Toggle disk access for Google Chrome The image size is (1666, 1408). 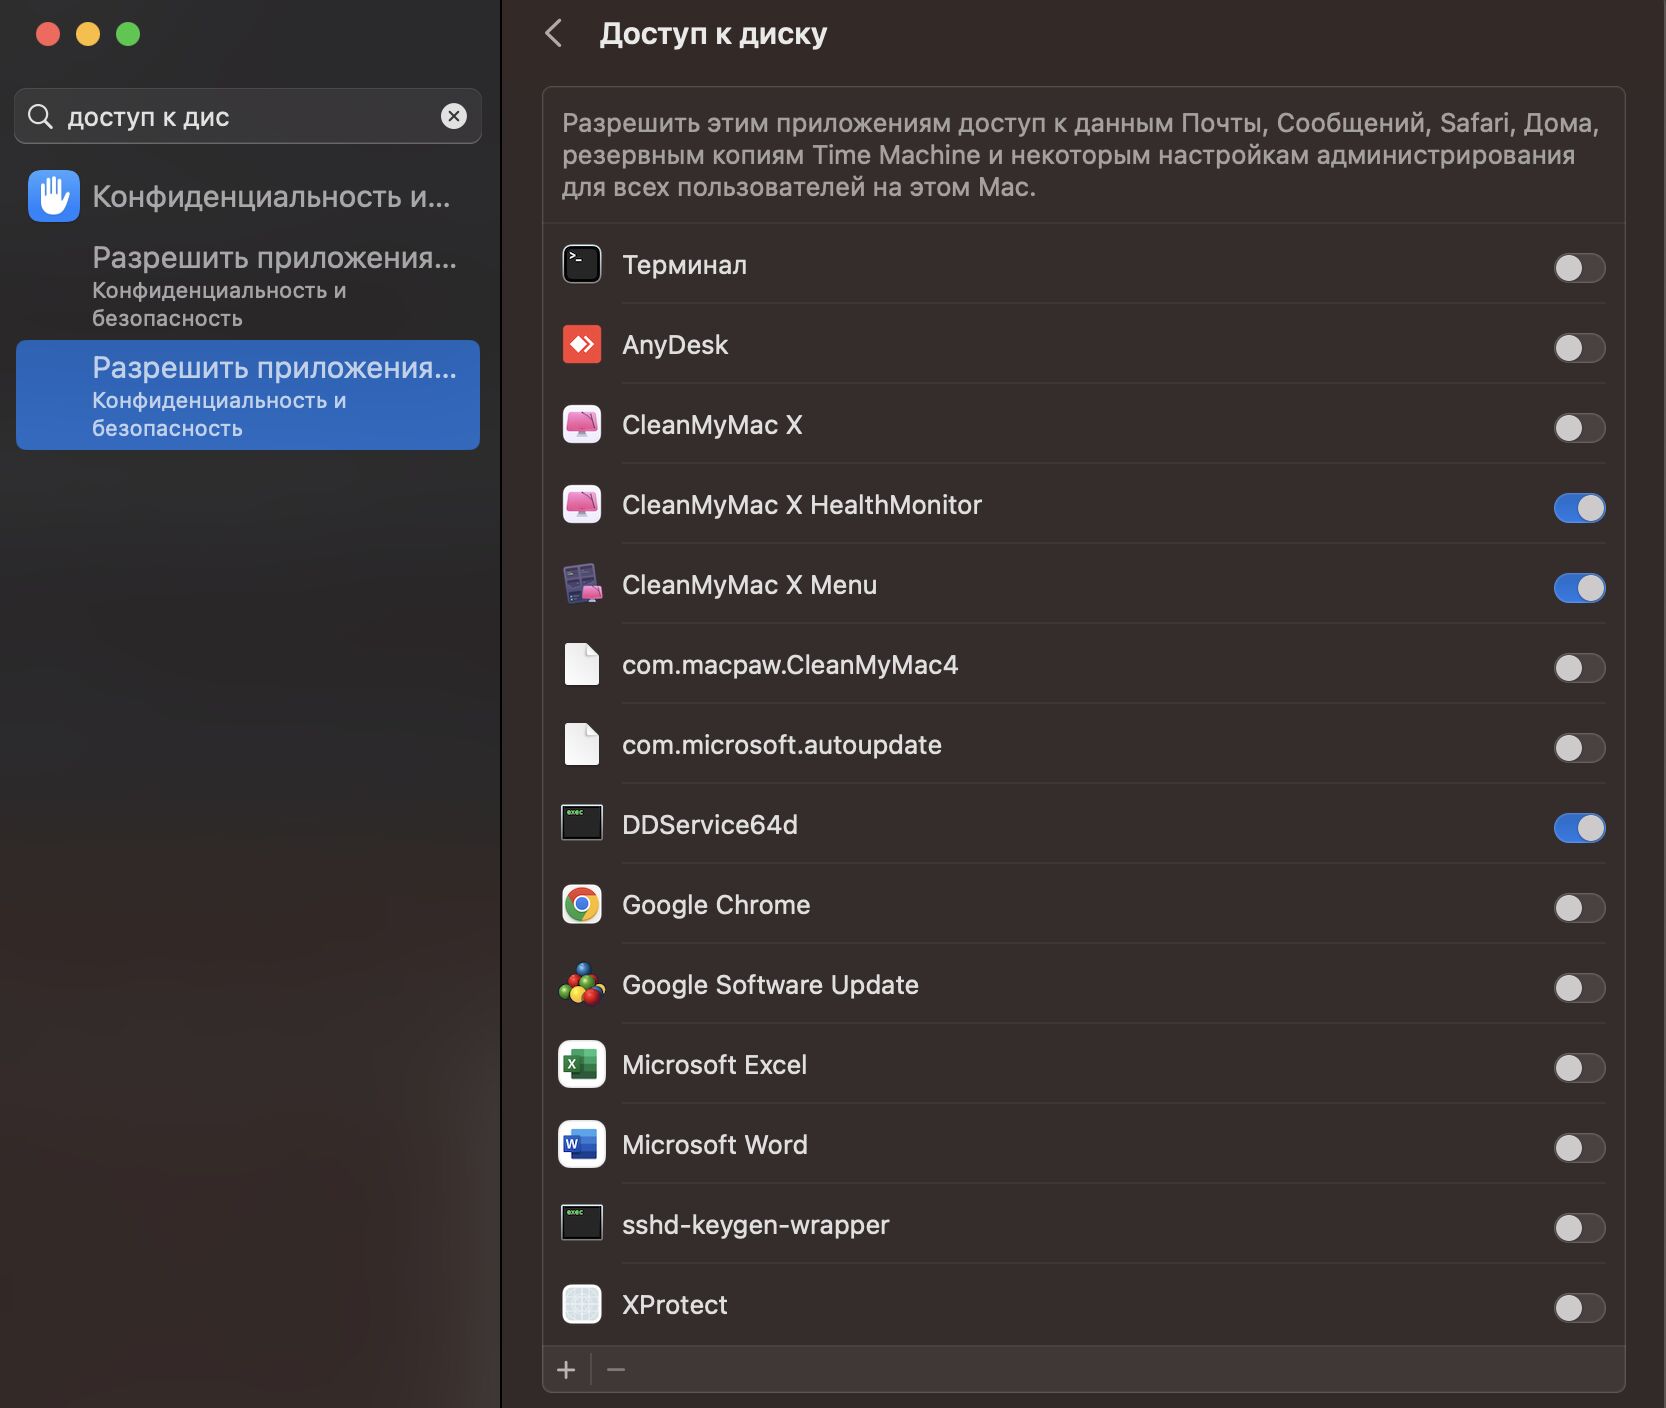point(1578,908)
